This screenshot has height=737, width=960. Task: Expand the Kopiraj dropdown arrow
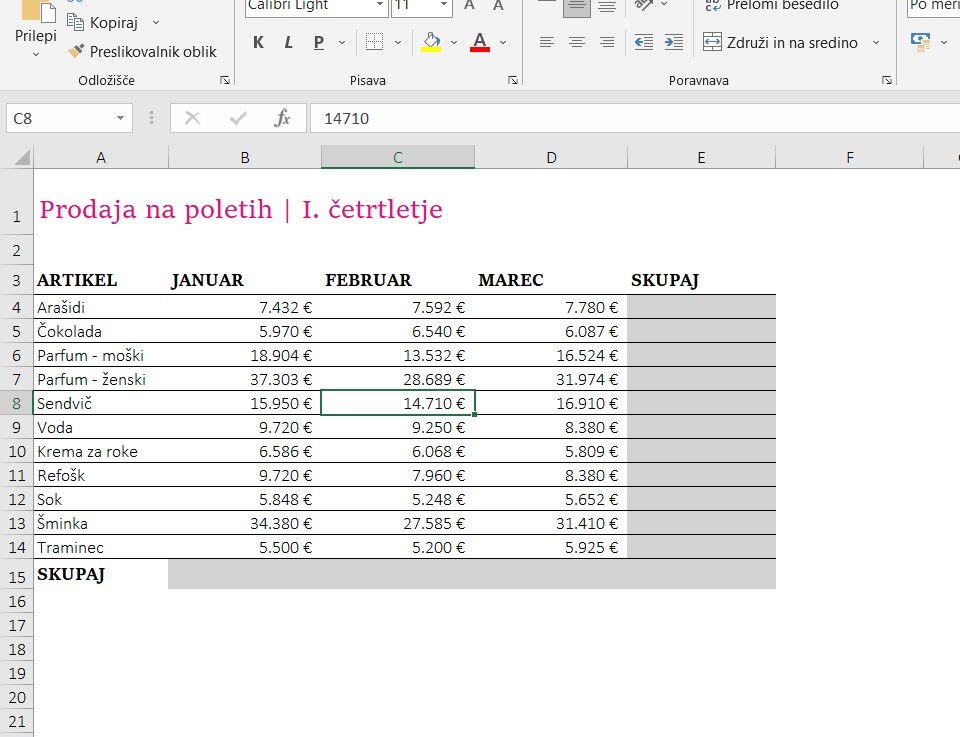pos(156,23)
